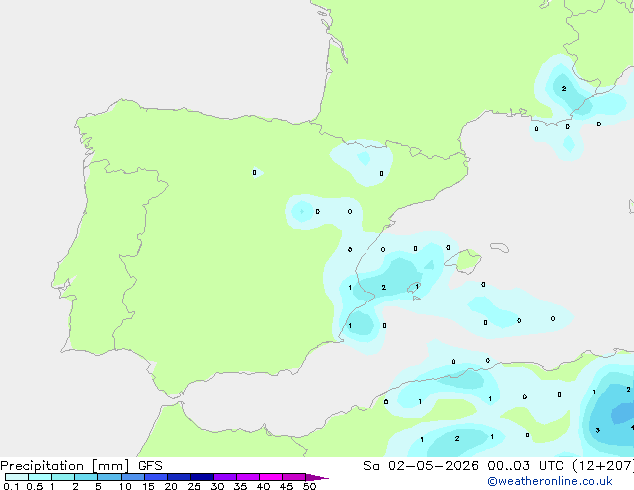Click the '(12+207)' forecast run text

coord(602,466)
